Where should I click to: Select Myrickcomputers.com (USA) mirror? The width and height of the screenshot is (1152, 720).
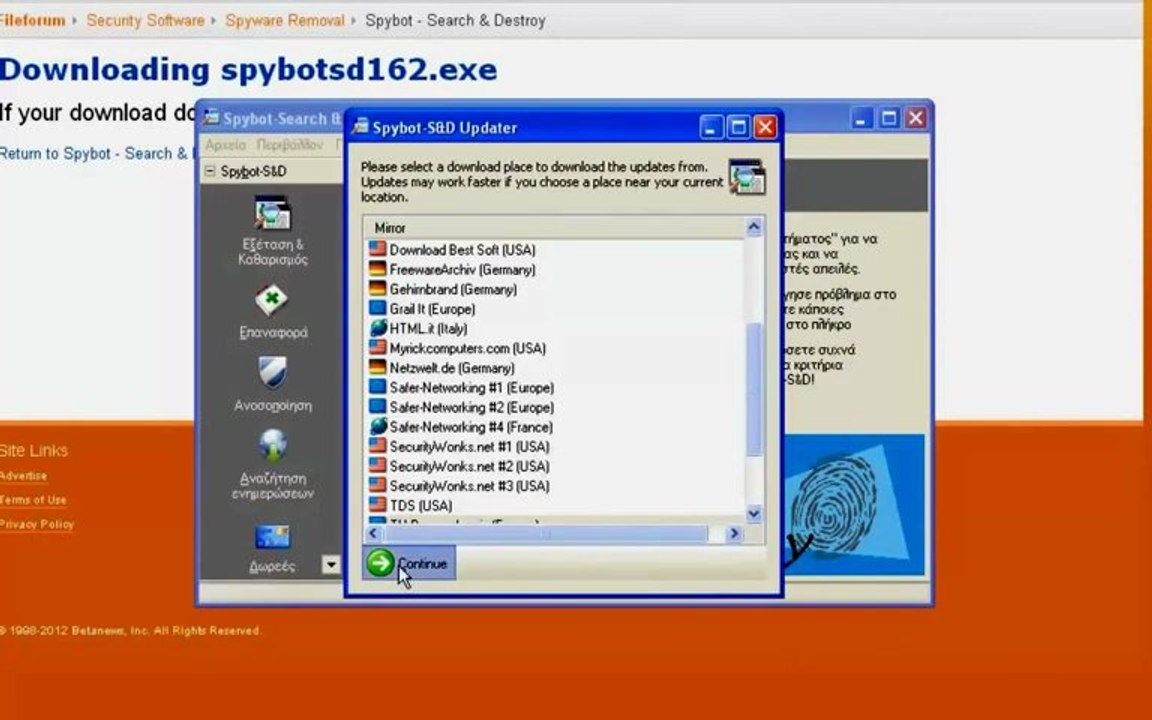[467, 348]
